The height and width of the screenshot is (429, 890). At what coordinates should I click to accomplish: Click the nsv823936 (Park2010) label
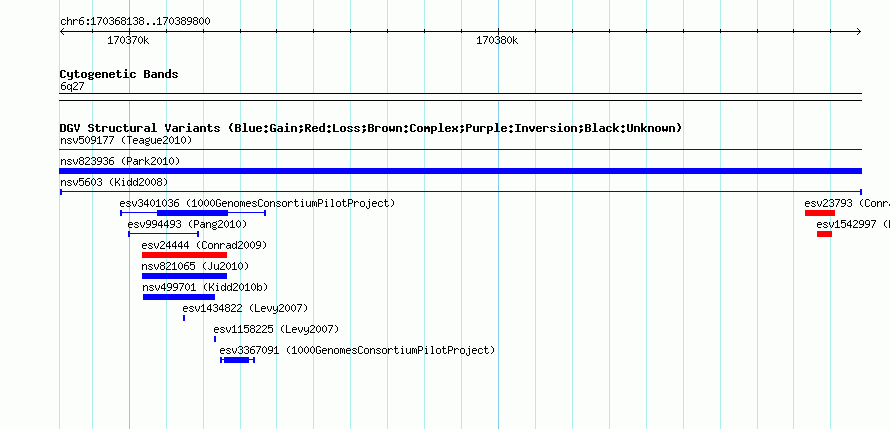[120, 162]
